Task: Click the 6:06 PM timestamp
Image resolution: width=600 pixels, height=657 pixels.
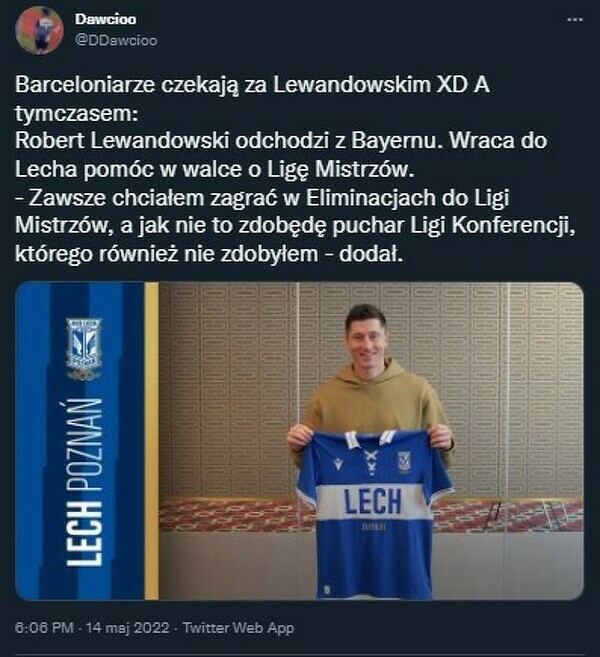Action: (x=44, y=628)
